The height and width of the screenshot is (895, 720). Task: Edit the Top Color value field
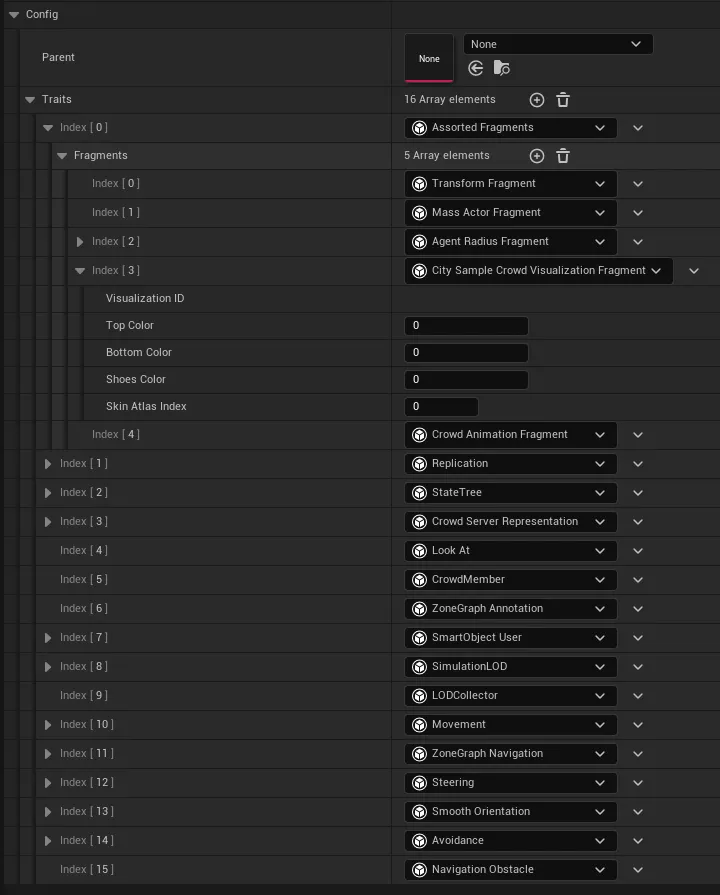[x=465, y=325]
